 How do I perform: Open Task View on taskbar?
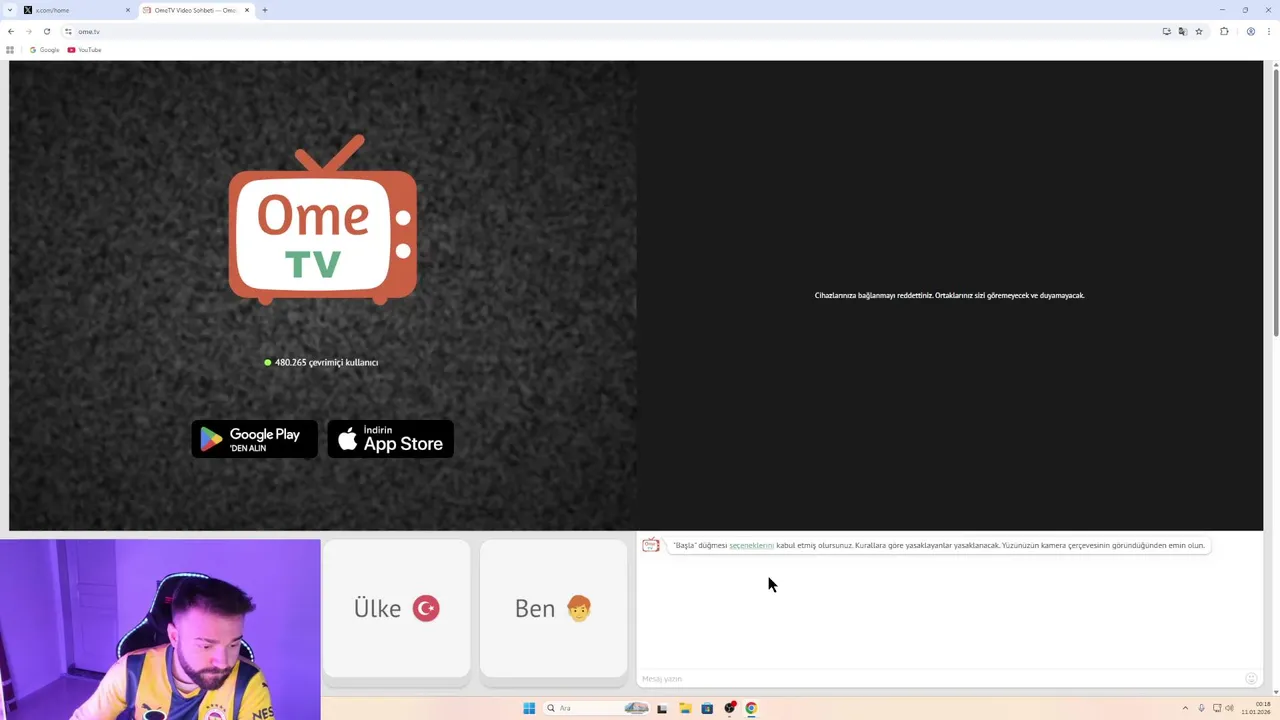tap(662, 708)
